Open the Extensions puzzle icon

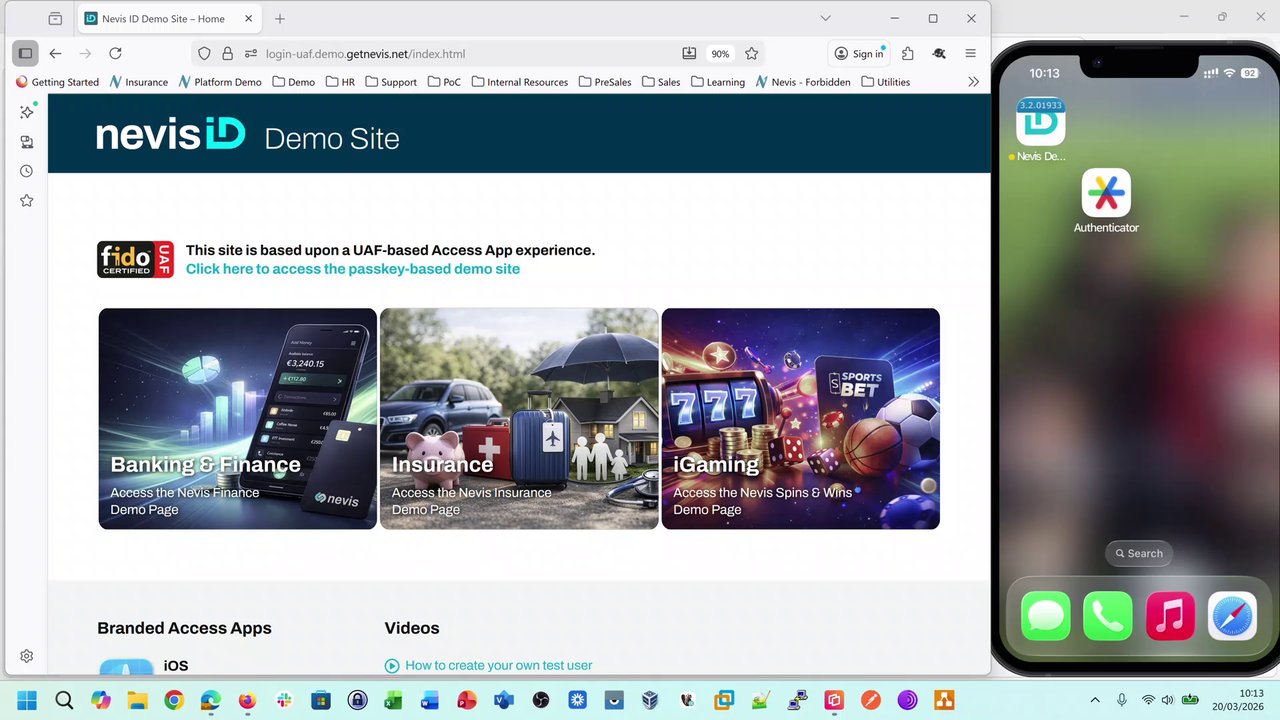click(x=908, y=54)
